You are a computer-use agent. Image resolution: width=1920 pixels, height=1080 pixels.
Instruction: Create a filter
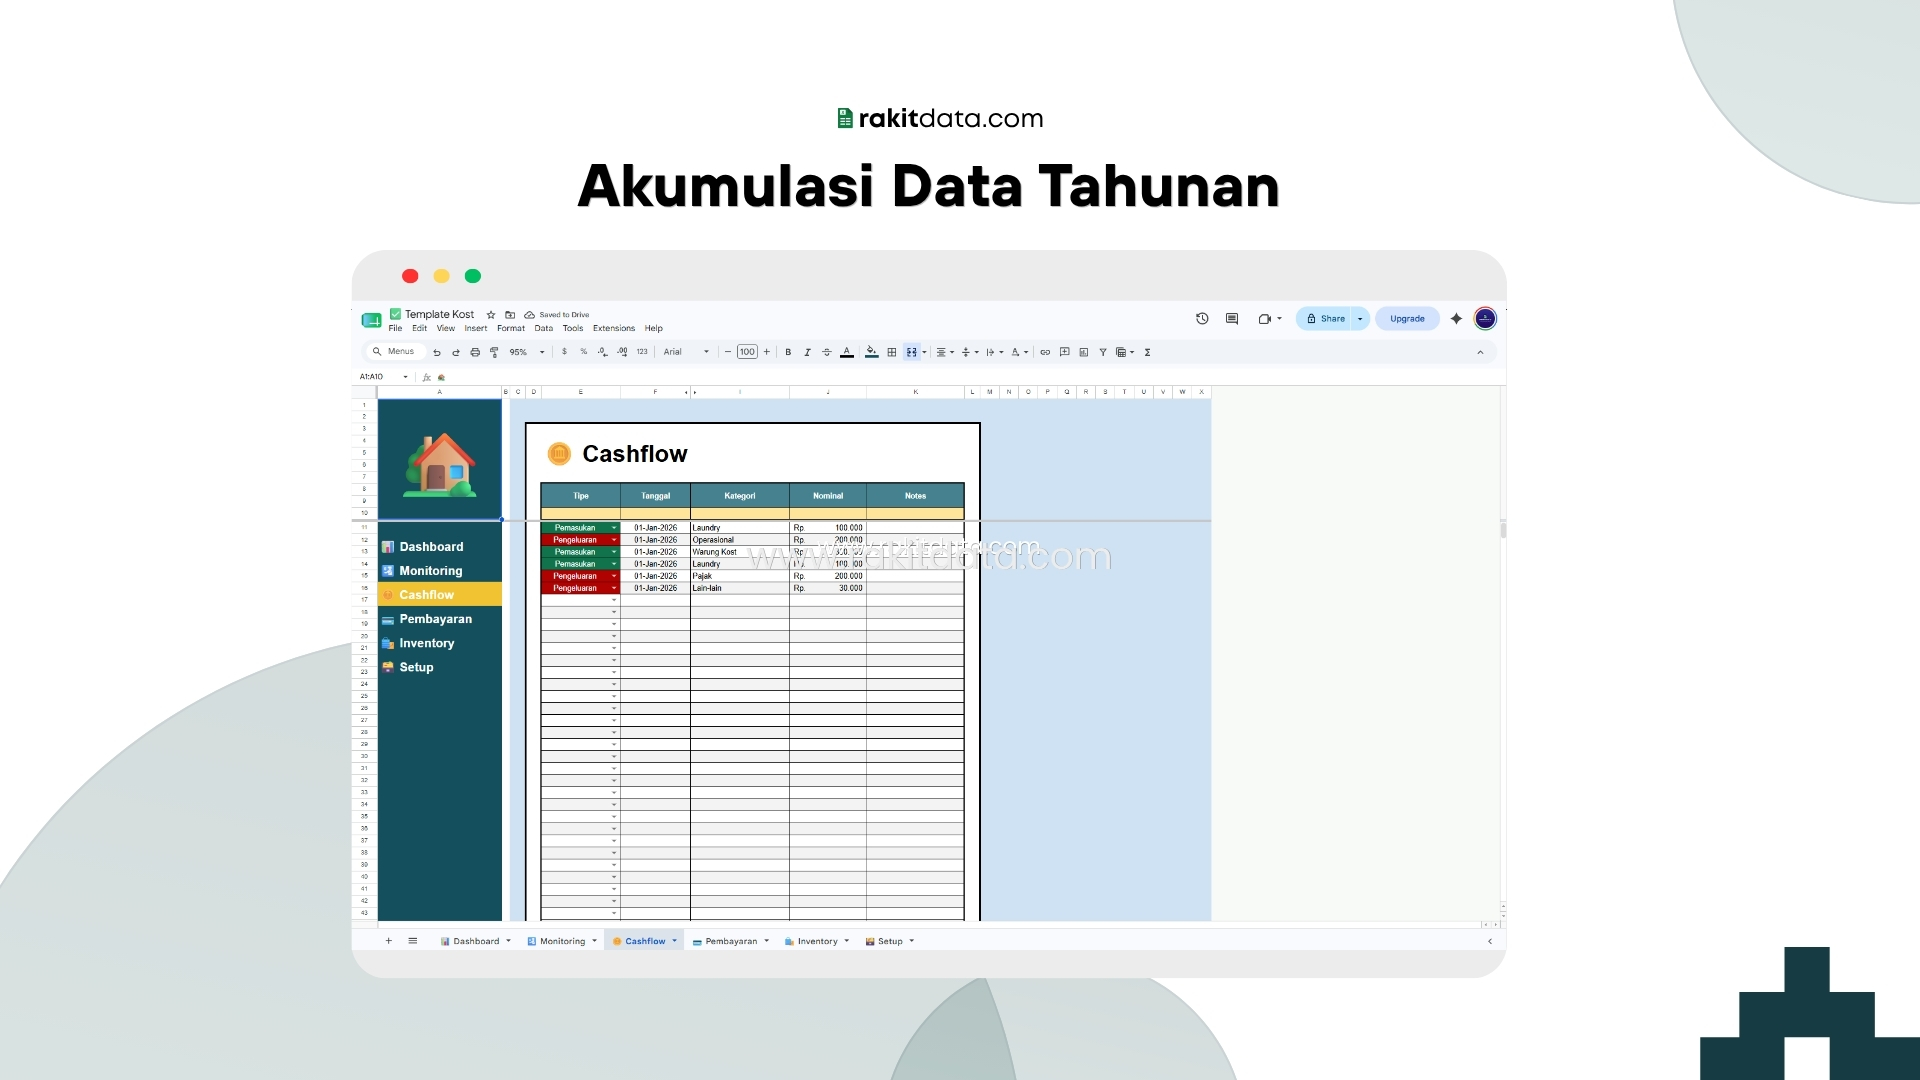[1103, 352]
